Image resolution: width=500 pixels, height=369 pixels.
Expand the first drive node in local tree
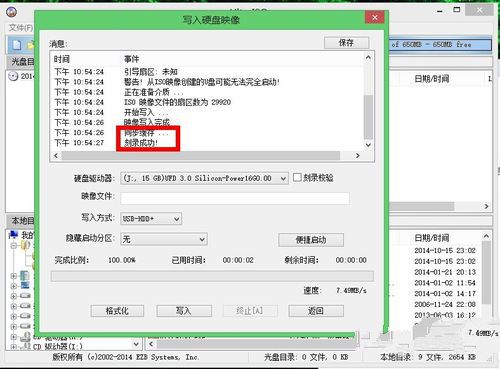tap(14, 296)
